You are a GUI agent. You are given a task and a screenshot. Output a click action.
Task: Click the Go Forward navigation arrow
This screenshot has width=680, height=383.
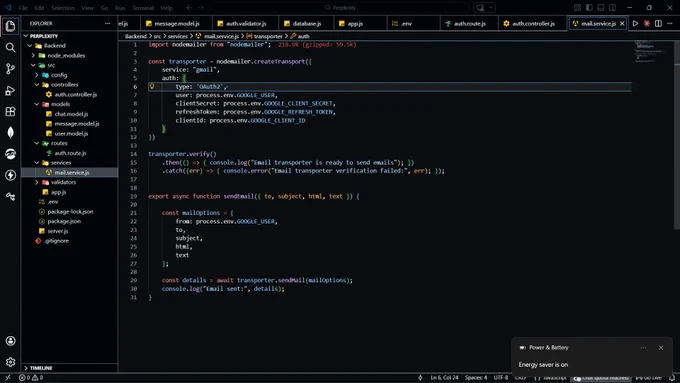tap(201, 7)
